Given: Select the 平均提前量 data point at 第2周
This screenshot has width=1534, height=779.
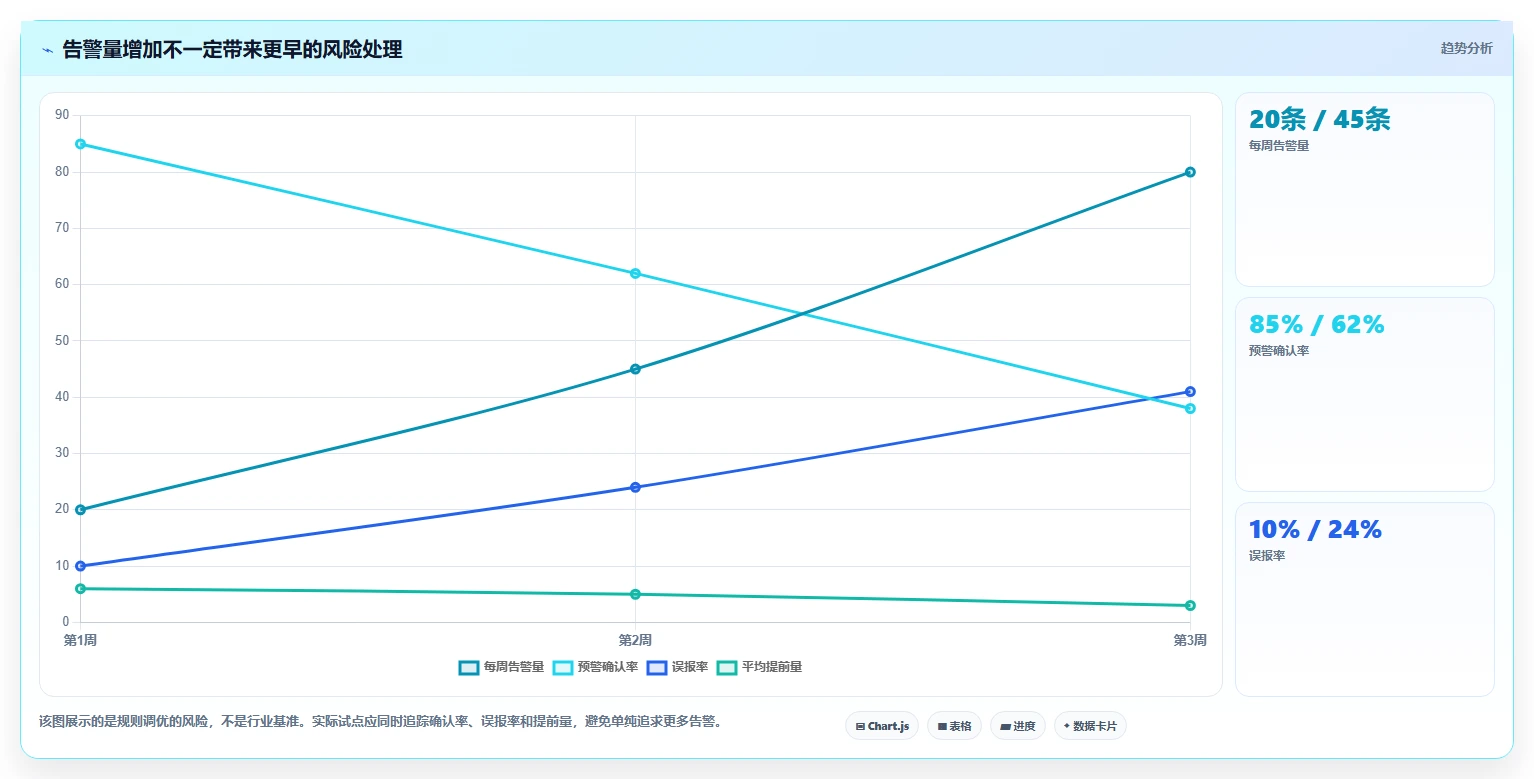Looking at the screenshot, I should [635, 594].
